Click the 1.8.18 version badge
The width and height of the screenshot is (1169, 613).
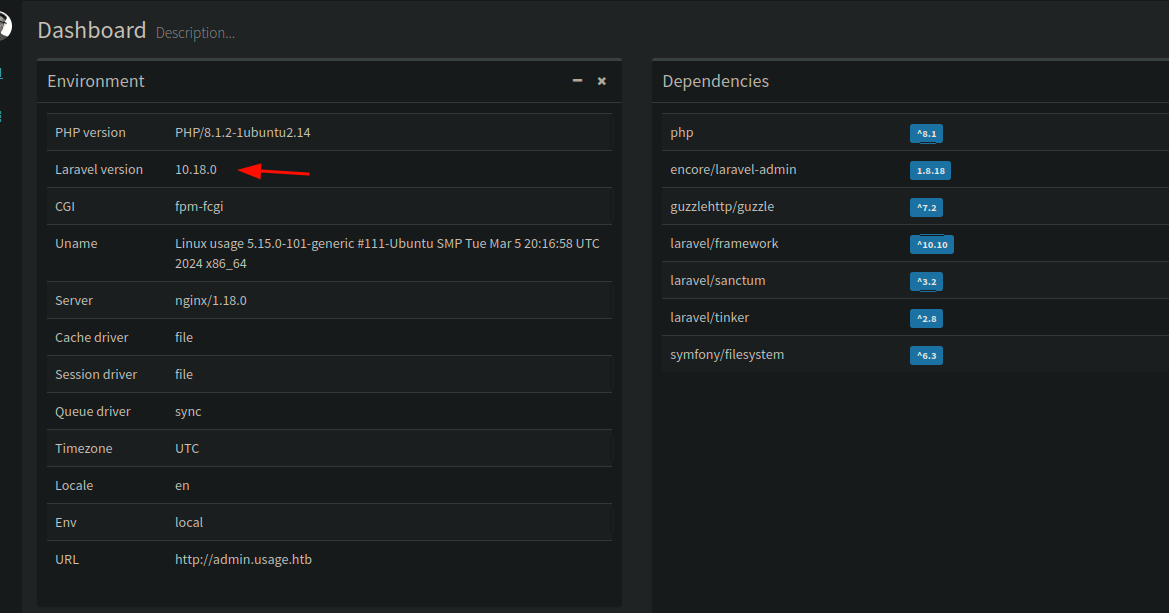pos(930,171)
